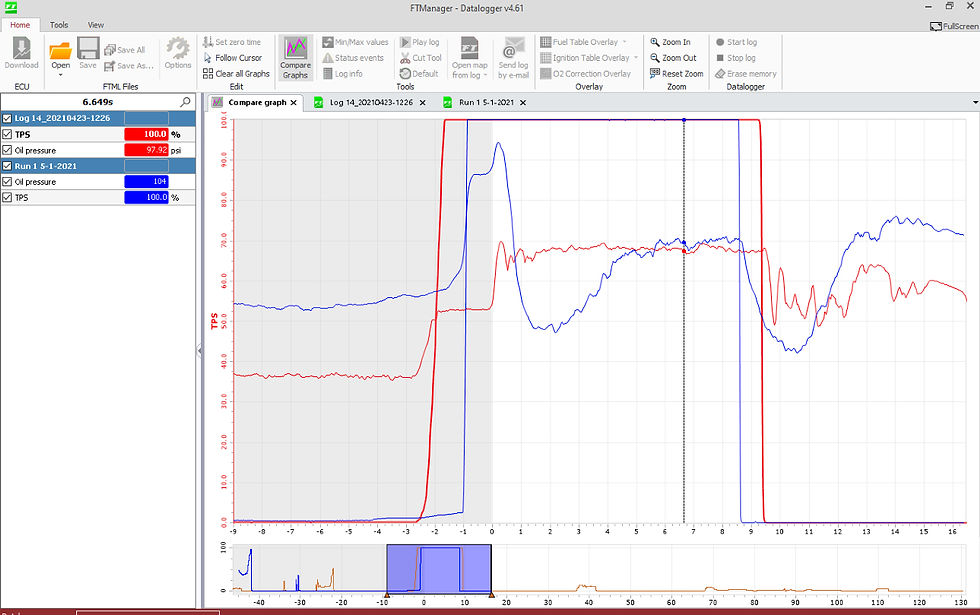Select the Compare graph tab
The image size is (980, 615).
click(257, 102)
